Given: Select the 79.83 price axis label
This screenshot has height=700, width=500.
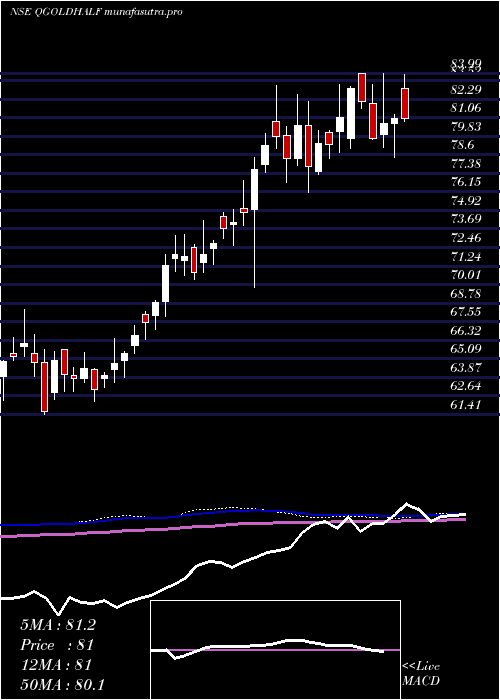Looking at the screenshot, I should click(466, 126).
